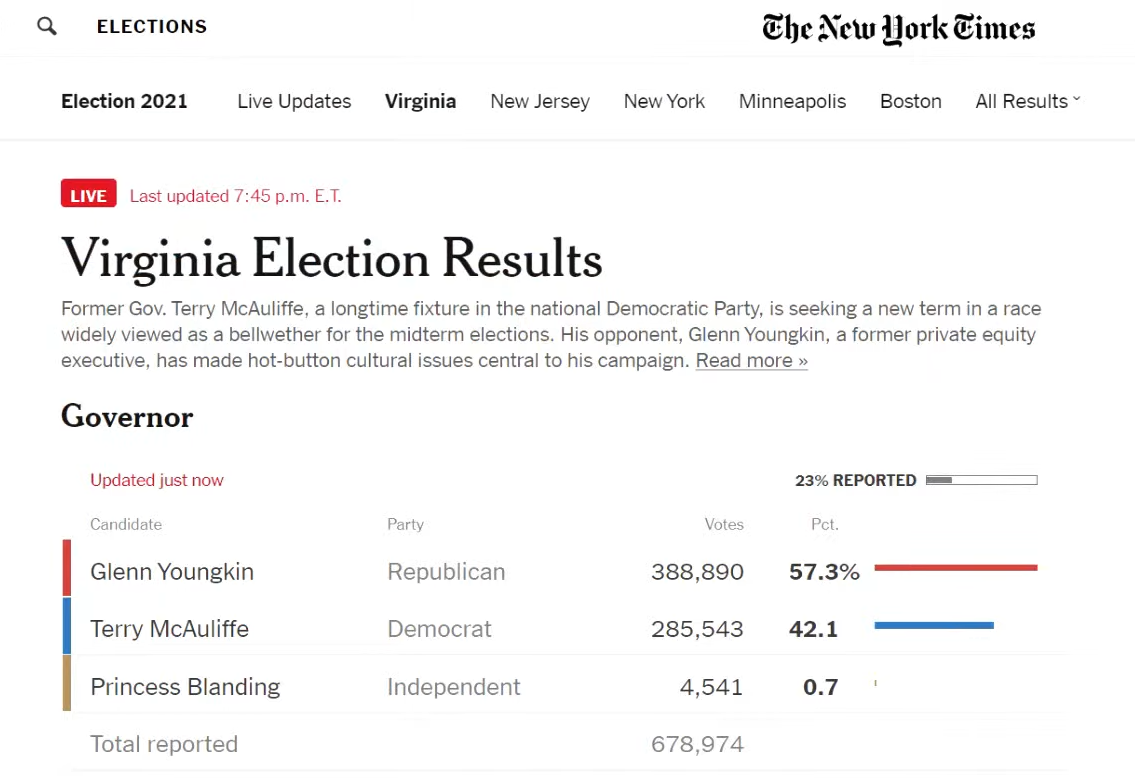Switch to Live Updates tab
This screenshot has width=1135, height=778.
click(294, 101)
